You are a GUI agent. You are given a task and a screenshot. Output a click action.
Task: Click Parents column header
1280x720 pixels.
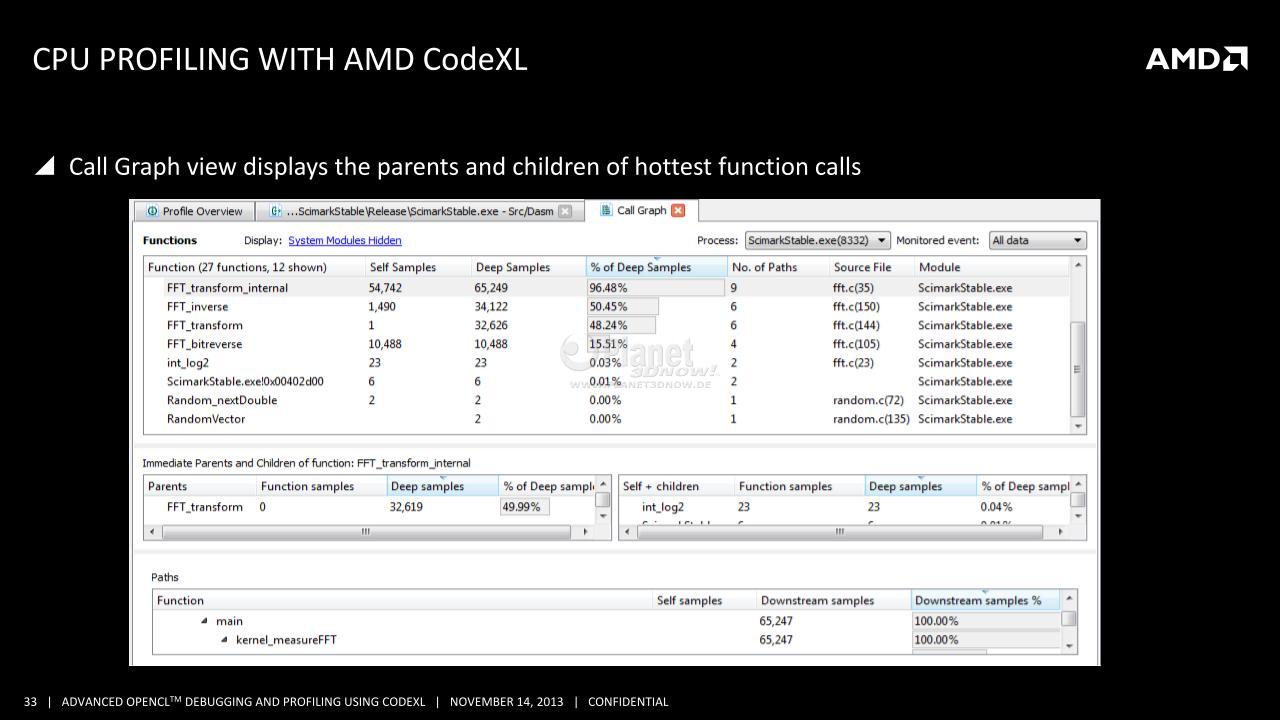[200, 487]
